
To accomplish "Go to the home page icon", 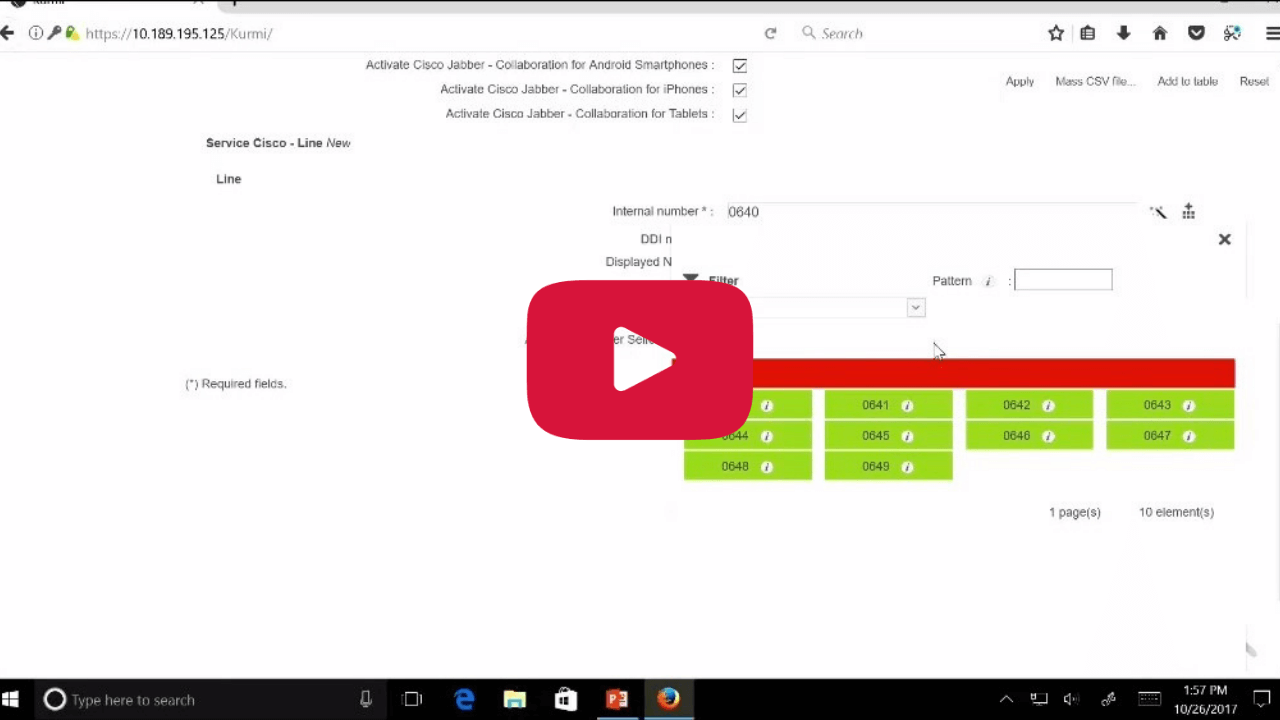I will click(1160, 33).
